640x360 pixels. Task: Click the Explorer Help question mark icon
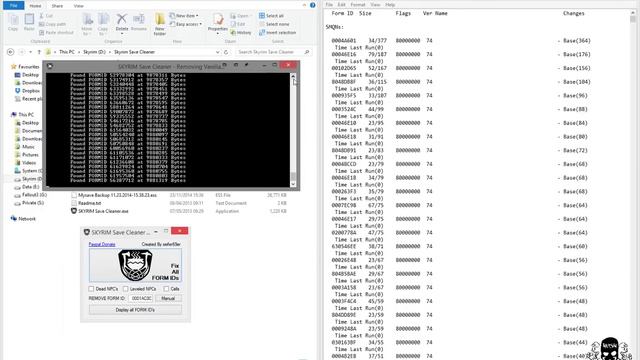point(312,5)
